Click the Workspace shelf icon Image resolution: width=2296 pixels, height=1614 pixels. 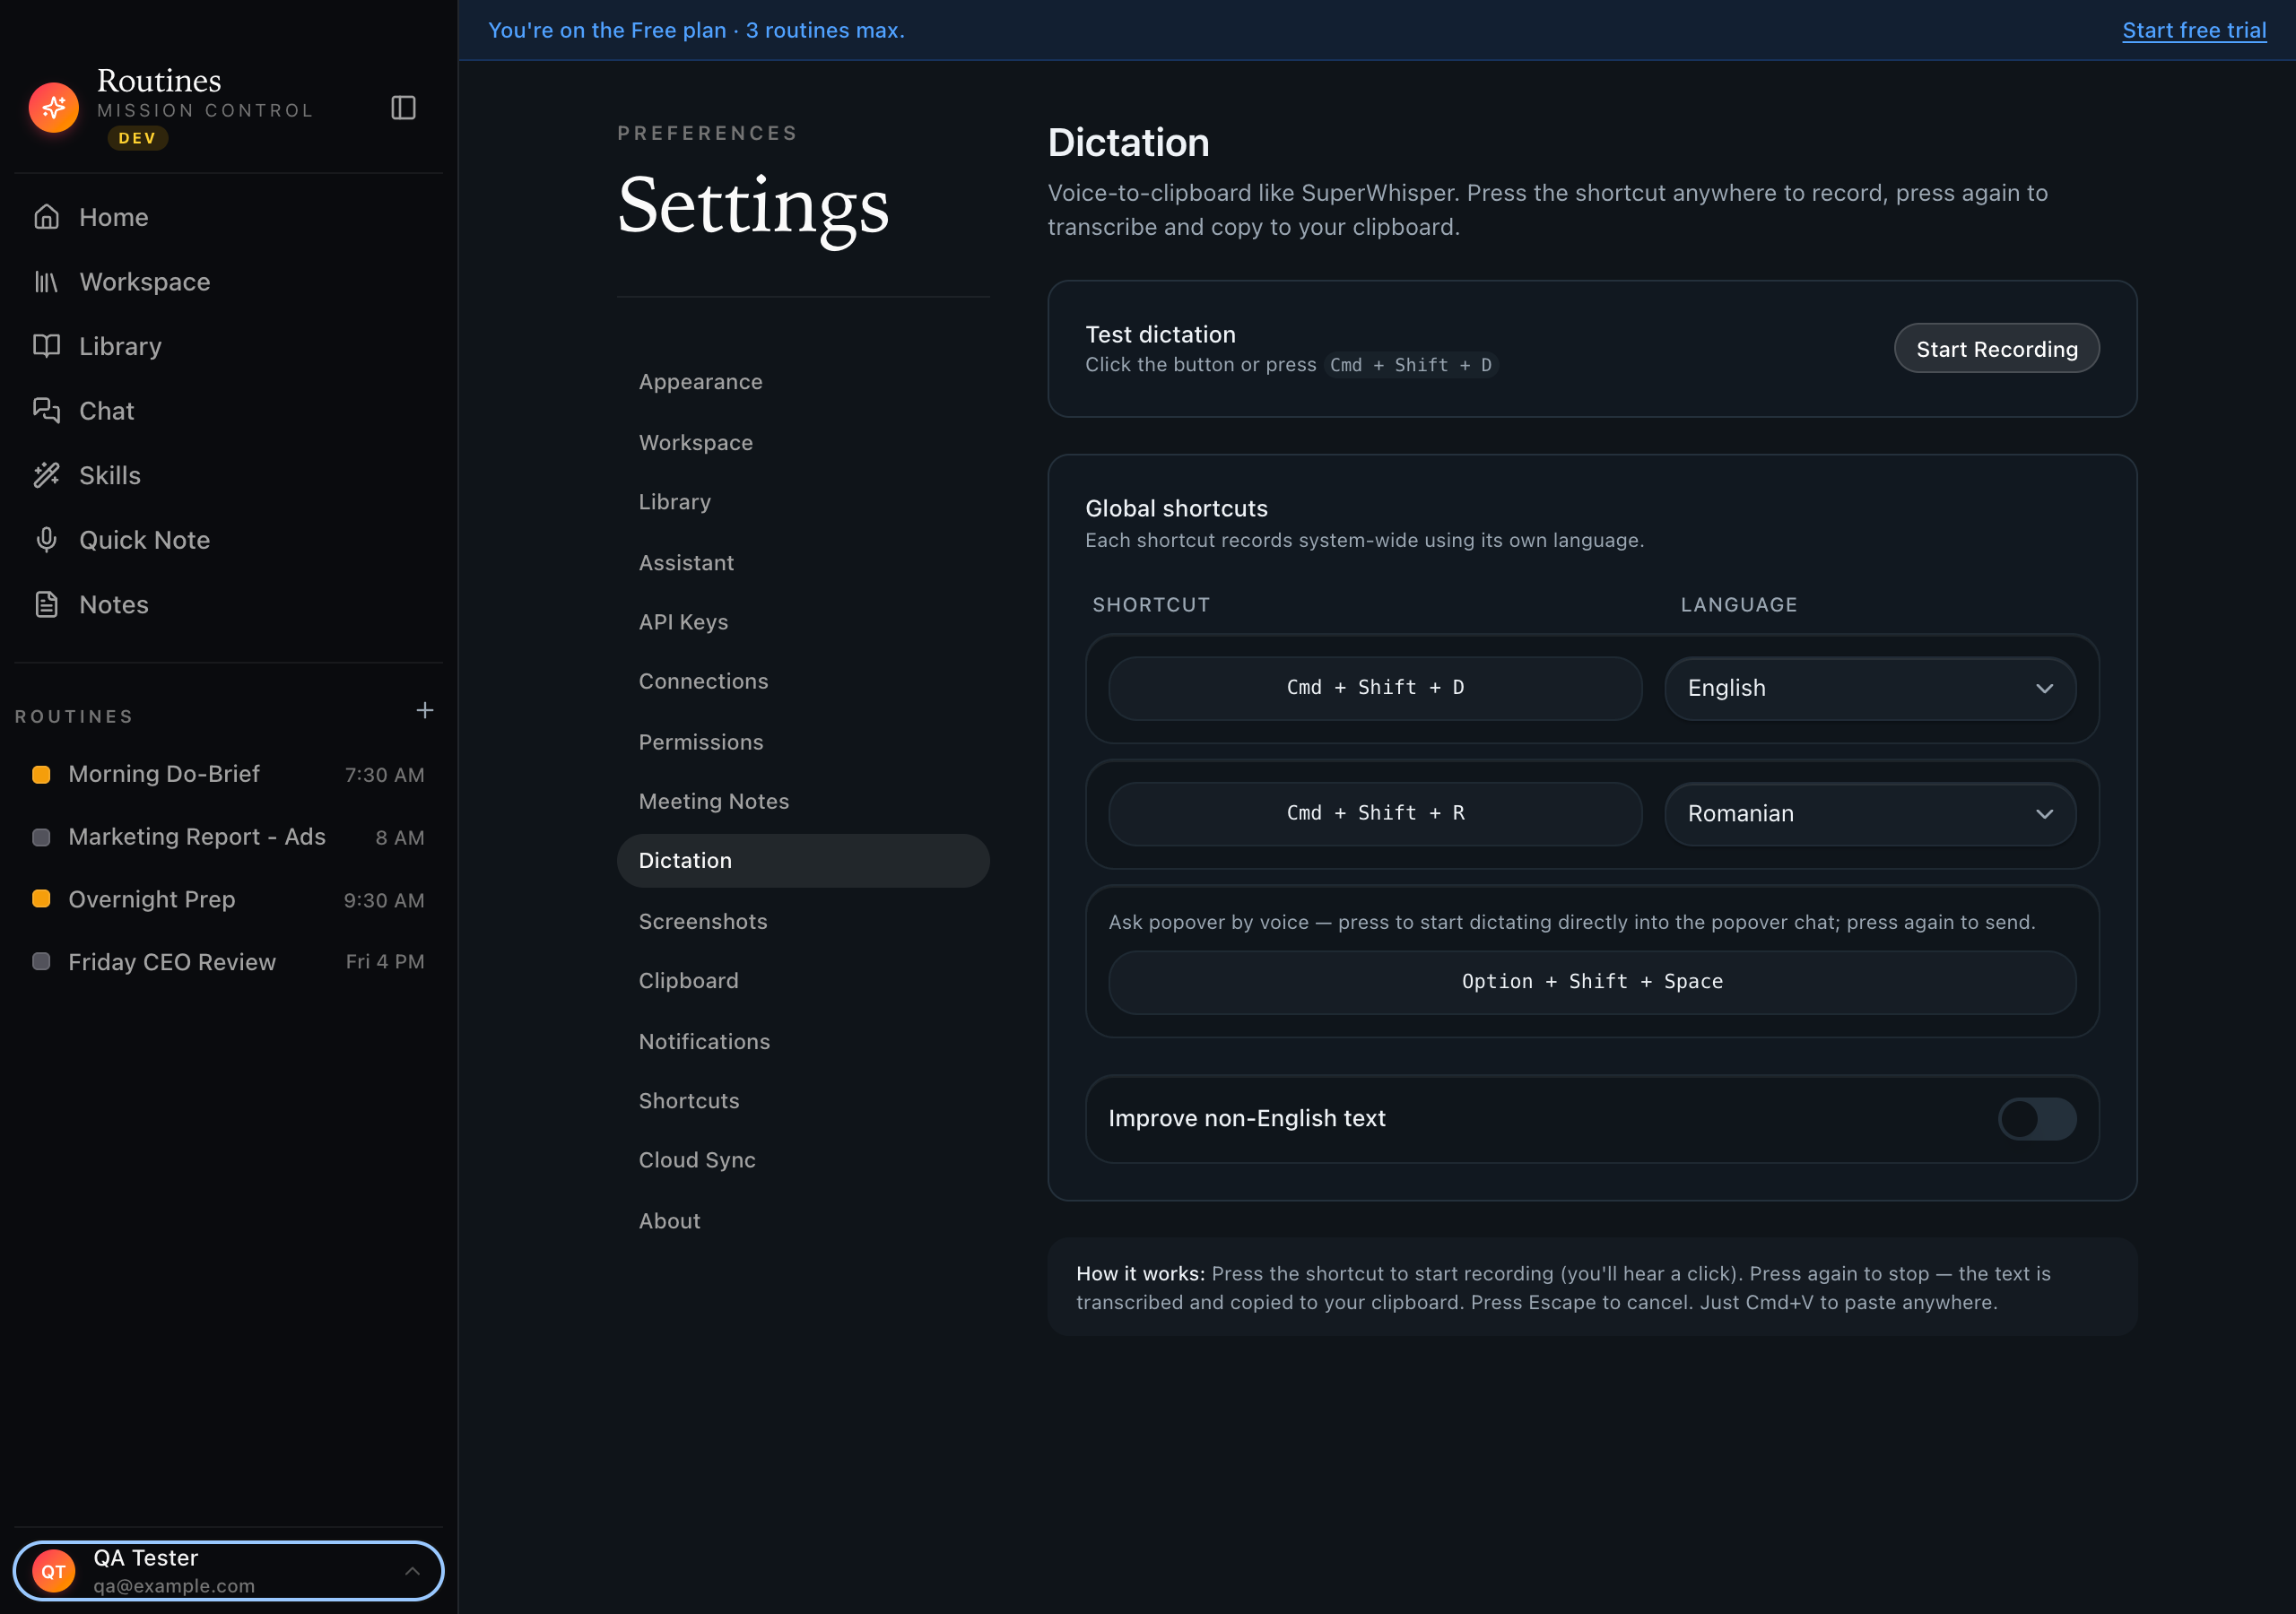point(46,282)
